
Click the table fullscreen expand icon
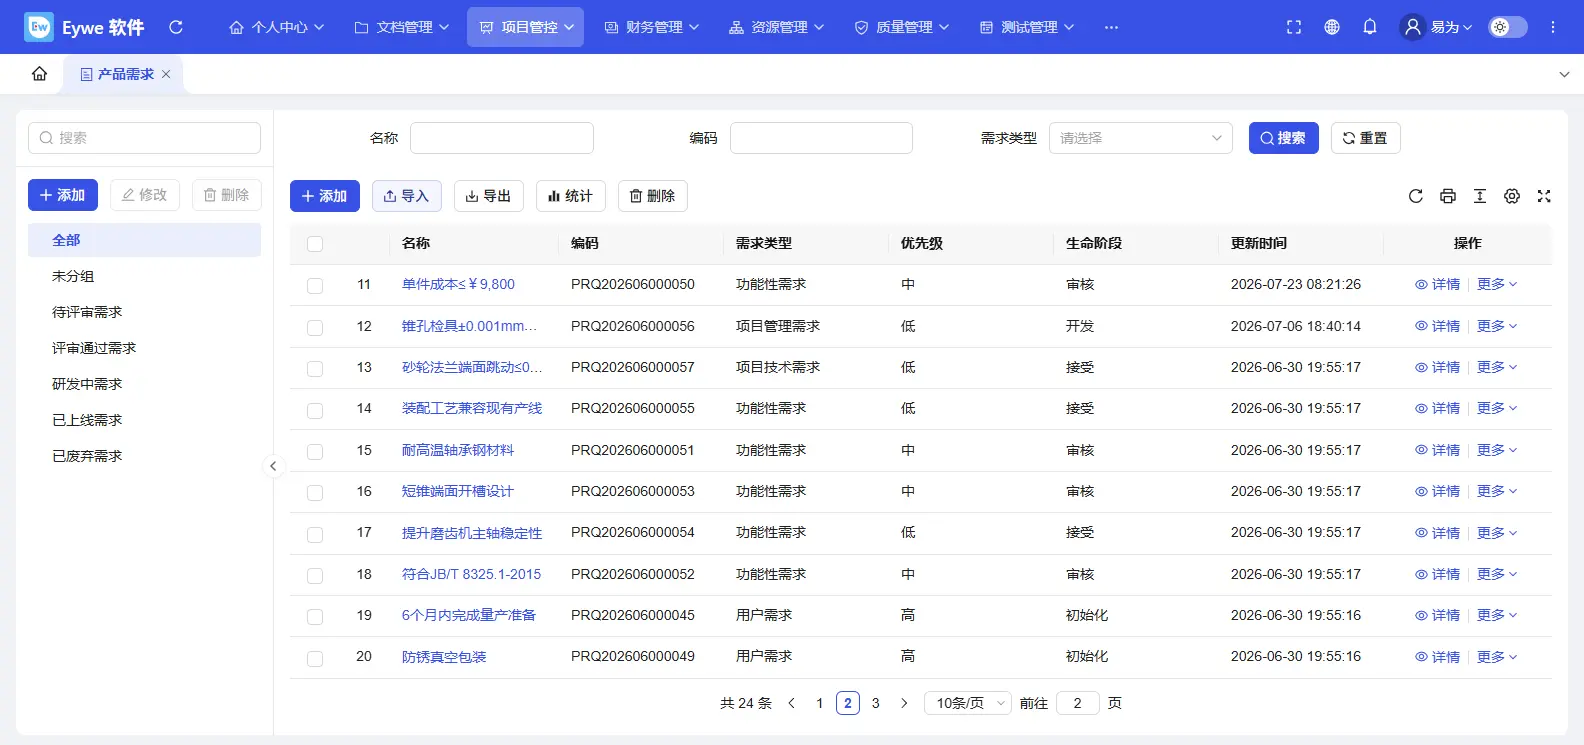[x=1544, y=196]
